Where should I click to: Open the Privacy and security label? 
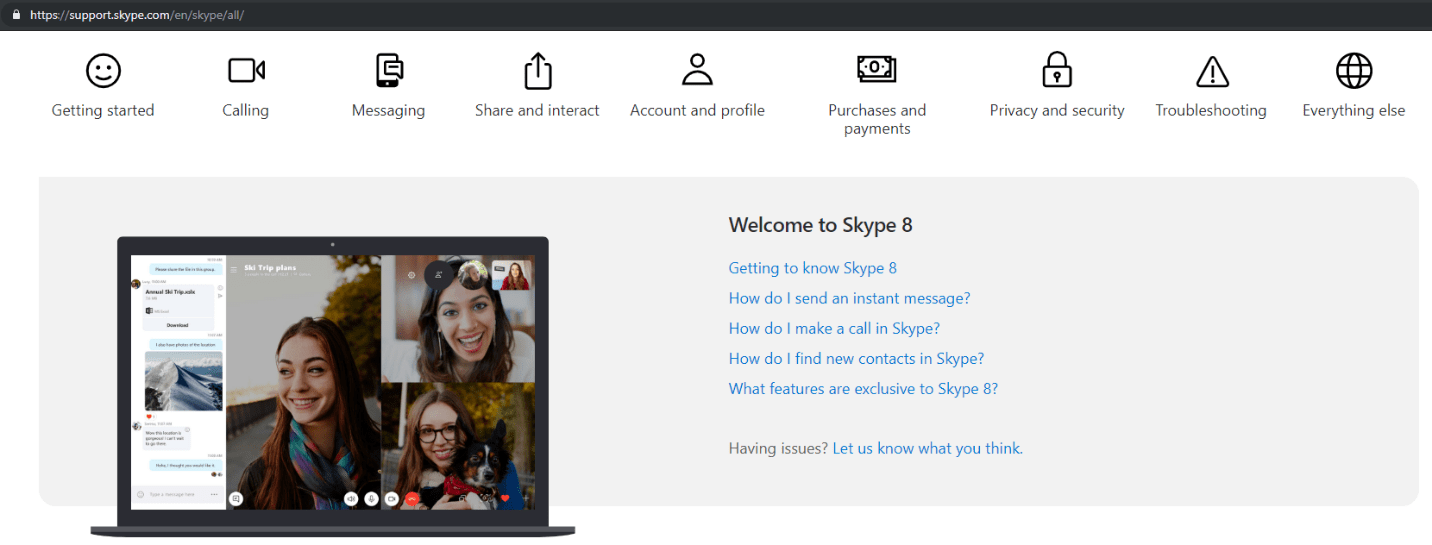pyautogui.click(x=1057, y=111)
